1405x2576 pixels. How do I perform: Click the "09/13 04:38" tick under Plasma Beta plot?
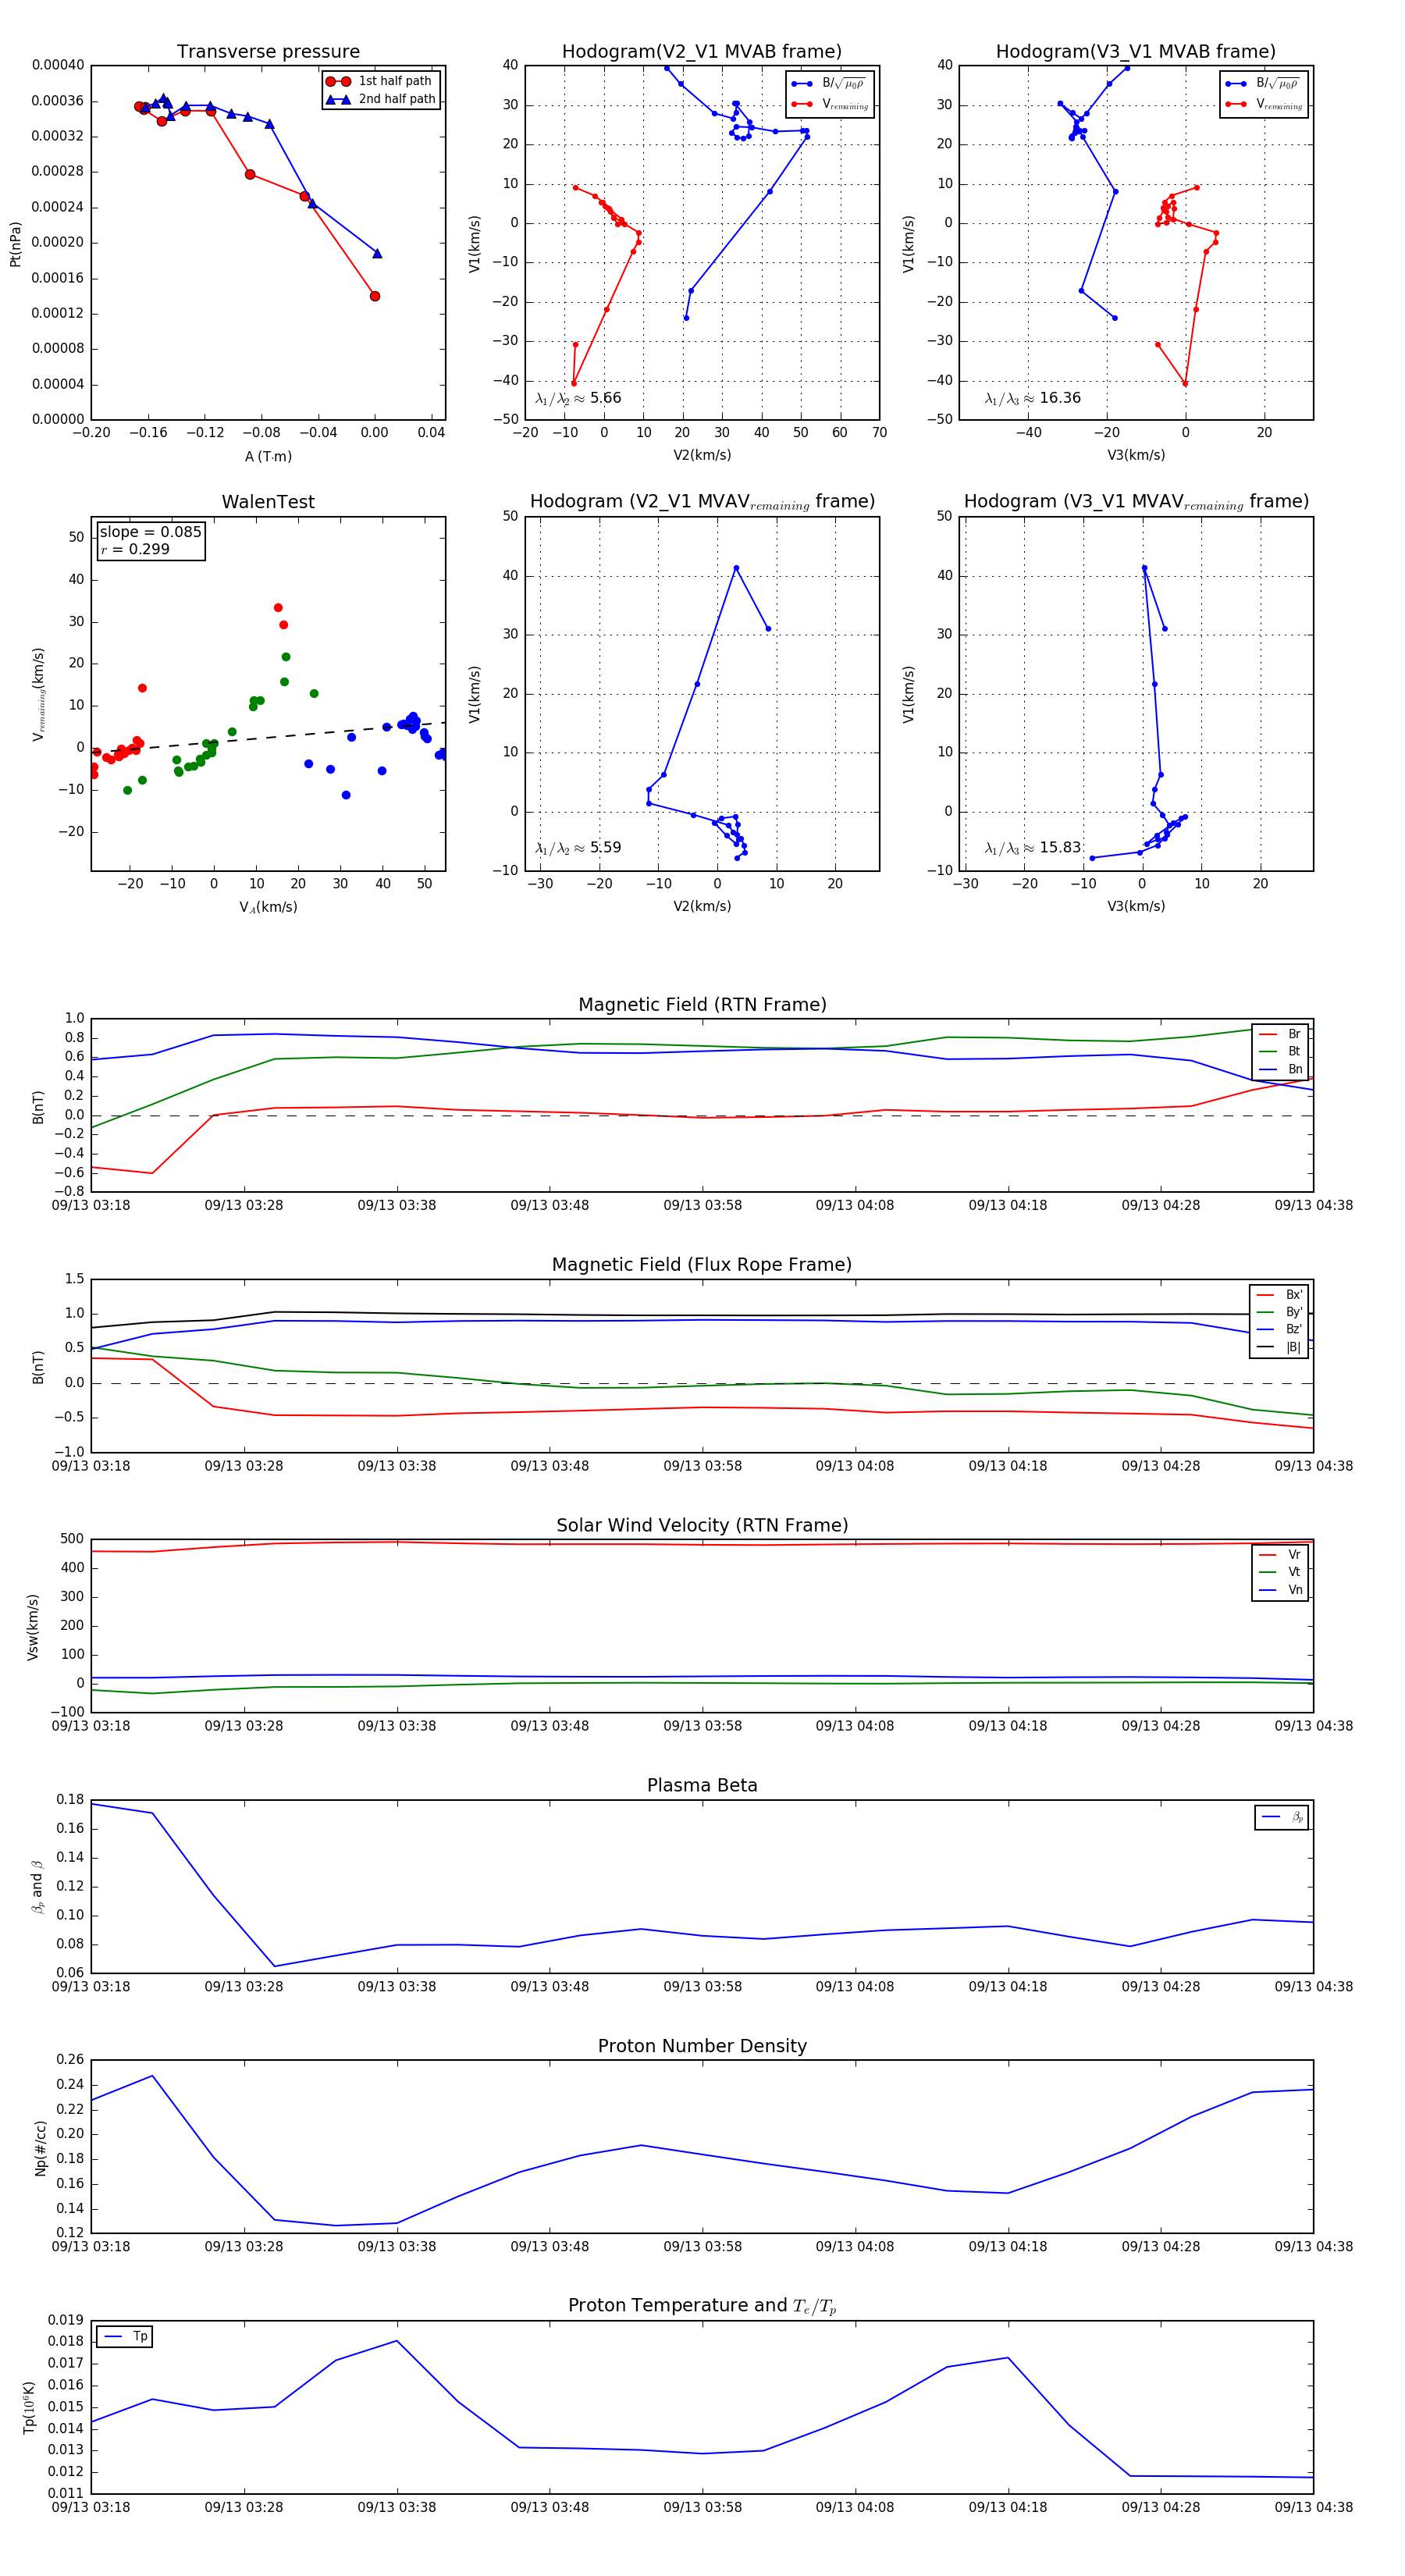(1313, 1986)
